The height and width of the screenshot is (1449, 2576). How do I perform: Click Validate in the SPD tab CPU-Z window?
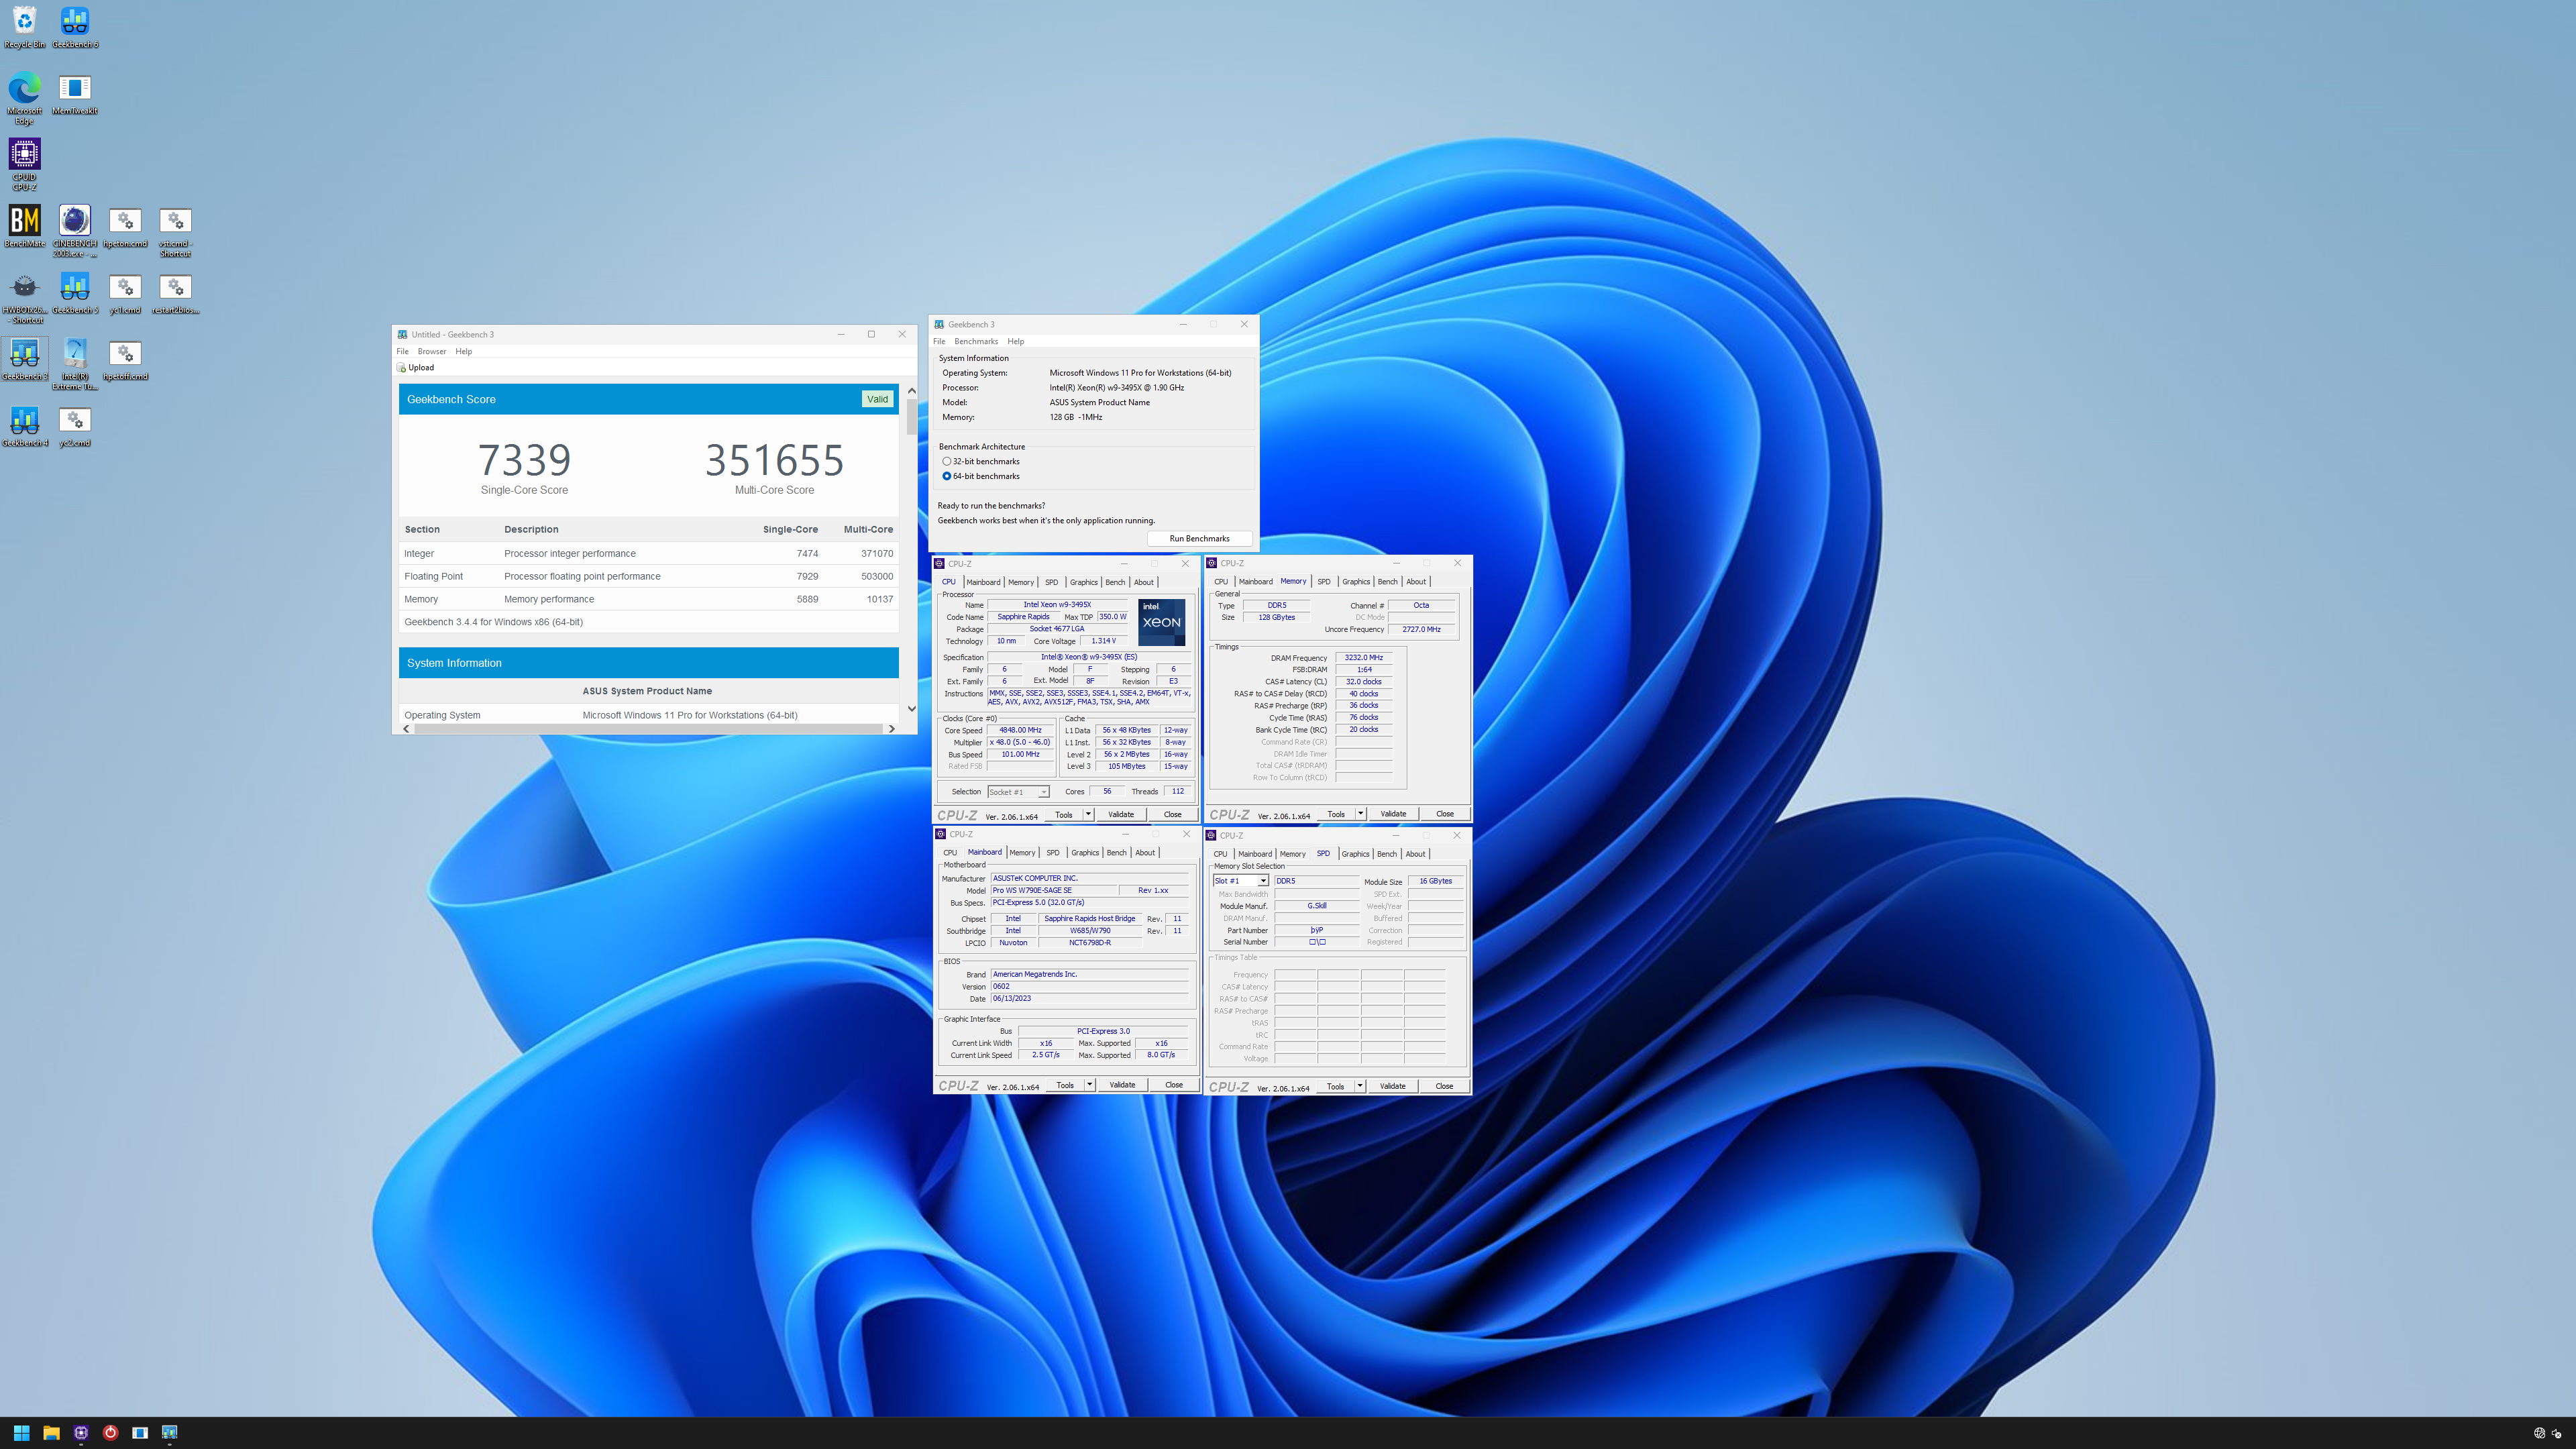[x=1392, y=1086]
